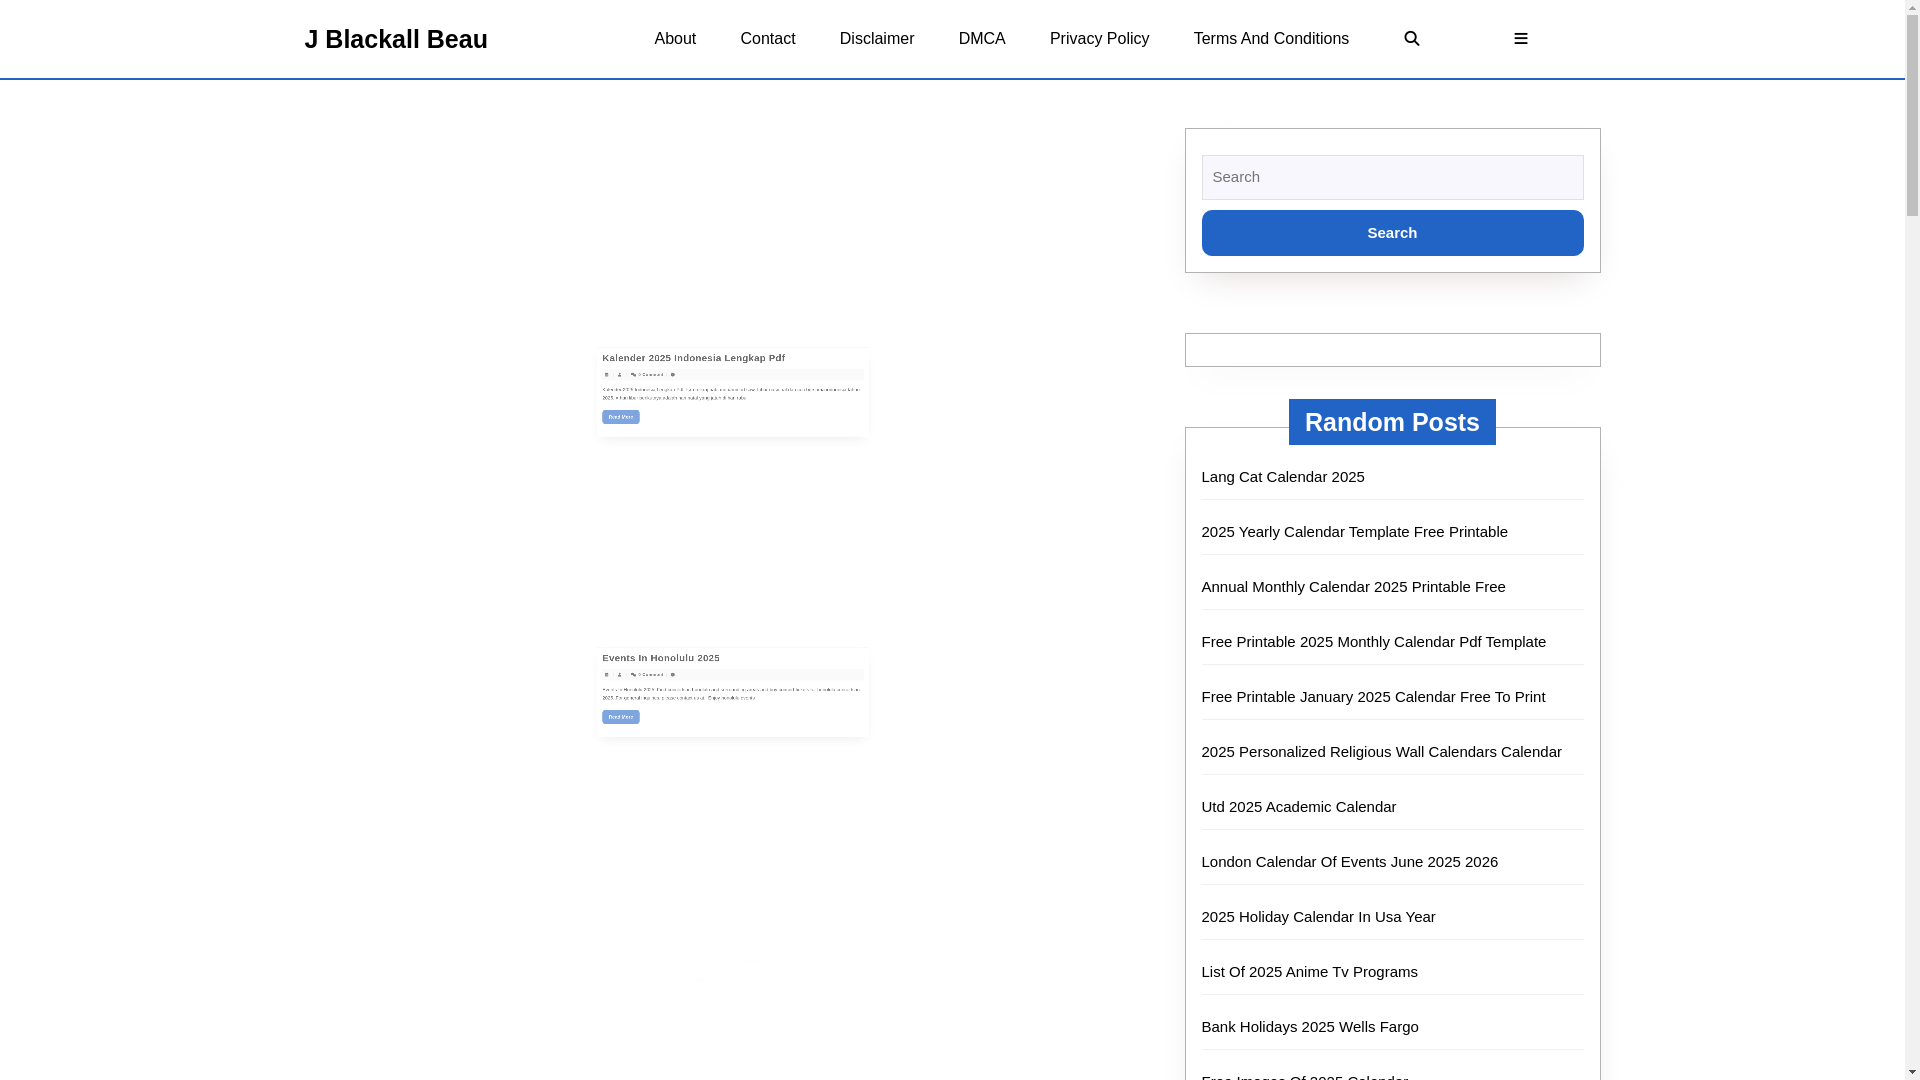This screenshot has height=1080, width=1920.
Task: Click the search magnifier icon in header
Action: tap(1411, 39)
